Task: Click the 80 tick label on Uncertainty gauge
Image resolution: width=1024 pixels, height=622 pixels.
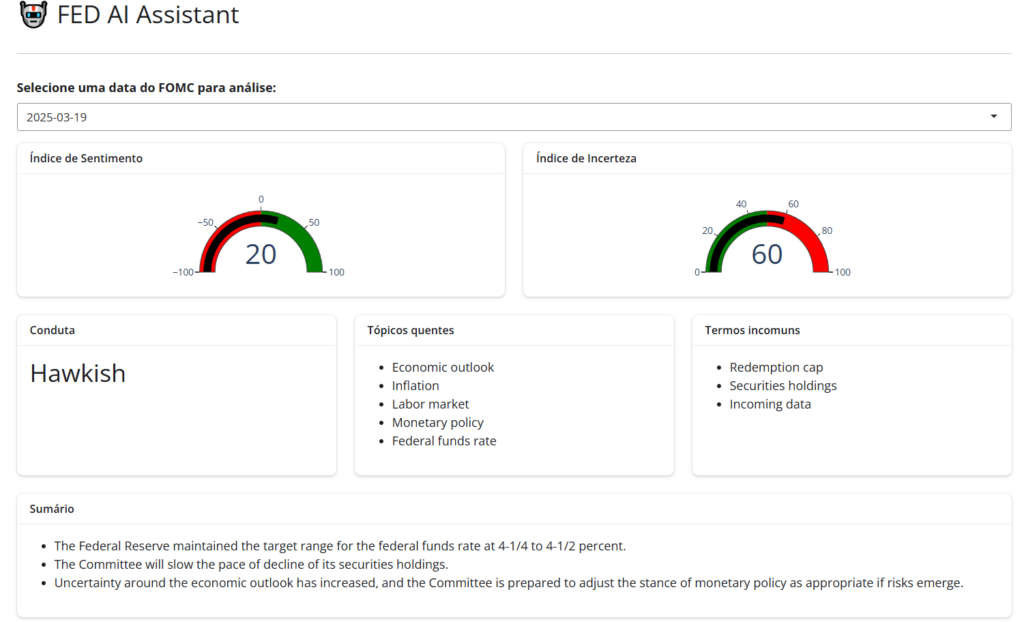Action: pyautogui.click(x=827, y=230)
